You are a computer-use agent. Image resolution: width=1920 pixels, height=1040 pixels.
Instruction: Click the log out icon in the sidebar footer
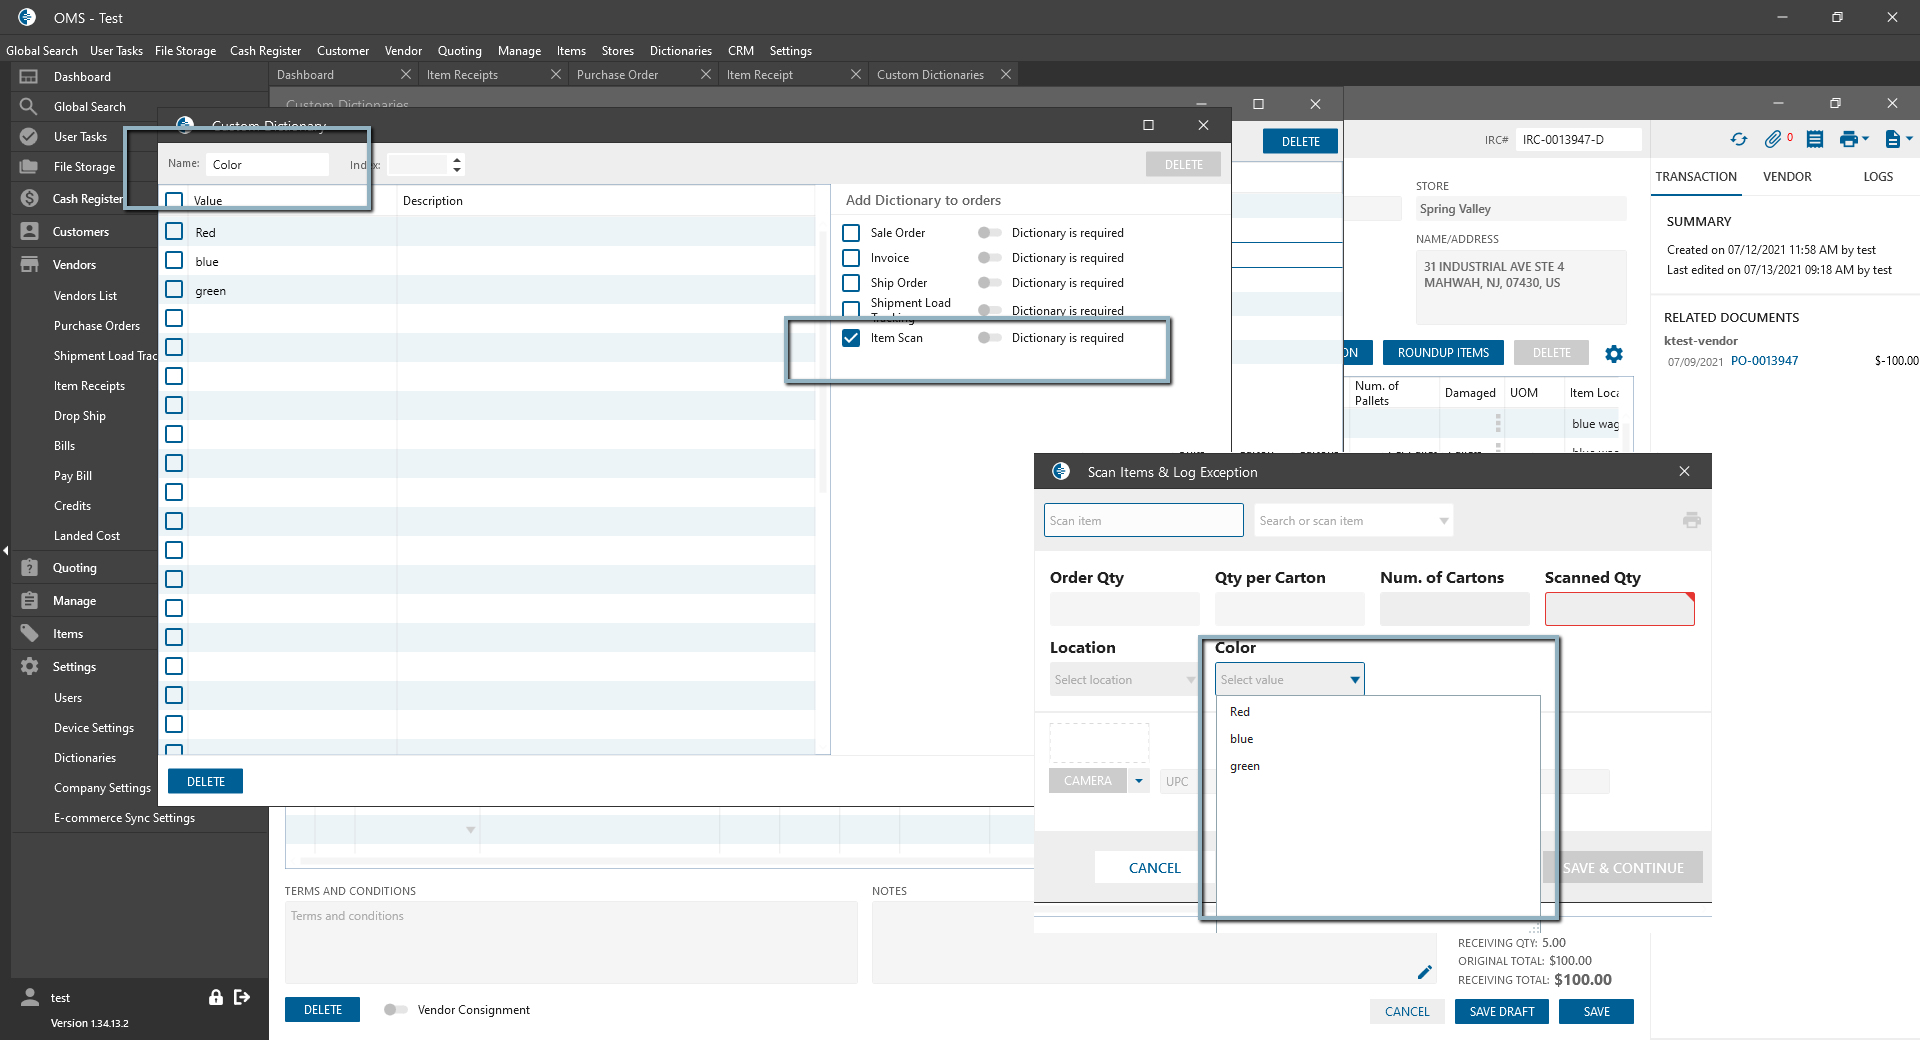point(242,997)
